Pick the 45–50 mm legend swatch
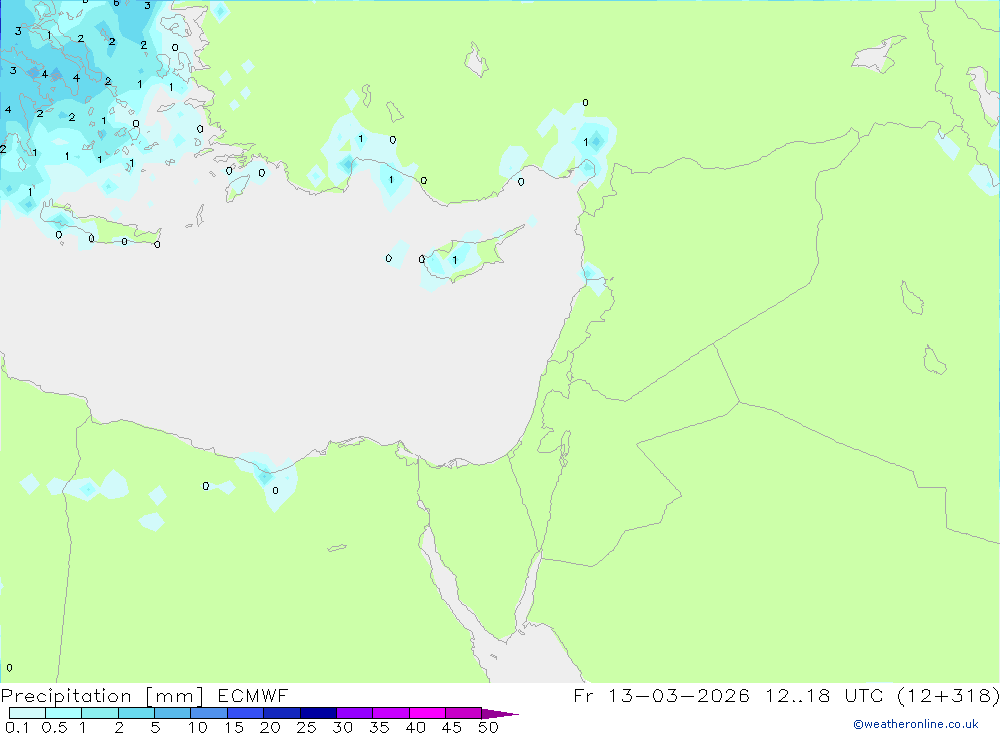Screen dimensions: 1000x733 click(x=464, y=713)
